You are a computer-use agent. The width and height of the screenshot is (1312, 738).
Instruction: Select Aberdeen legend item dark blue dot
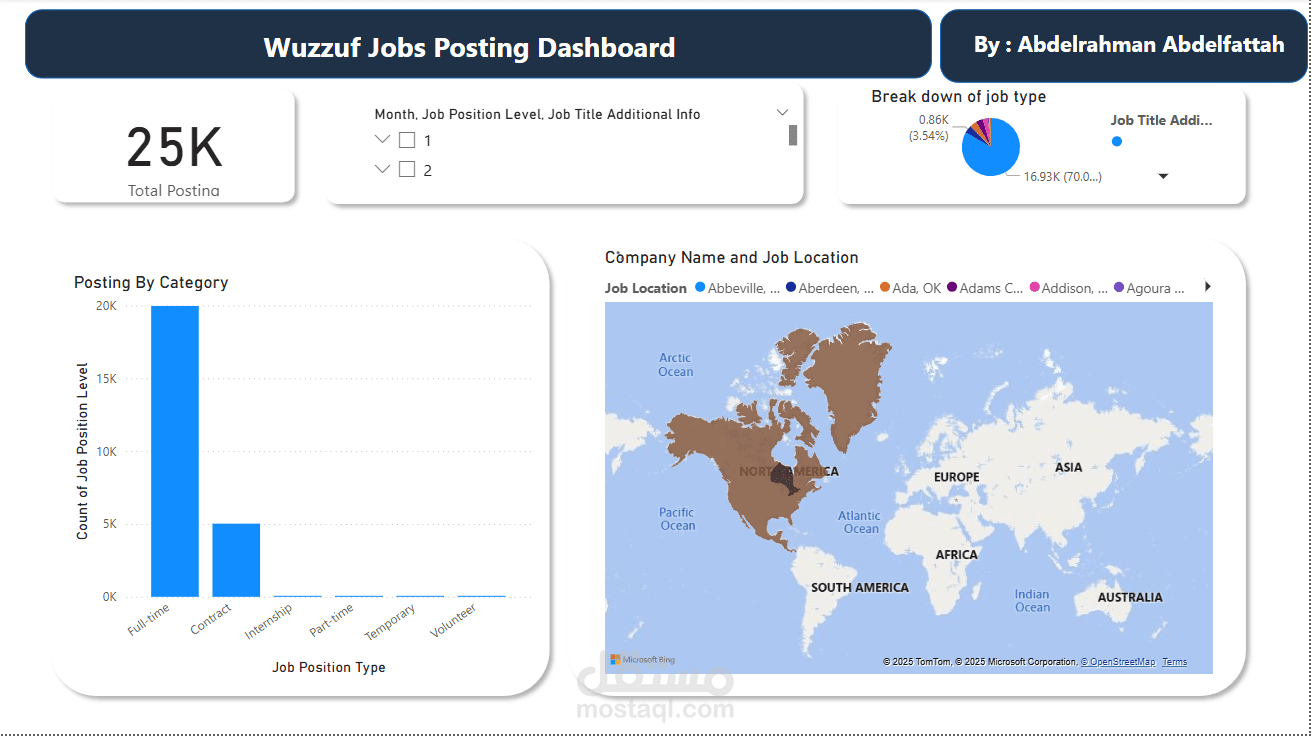tap(791, 288)
